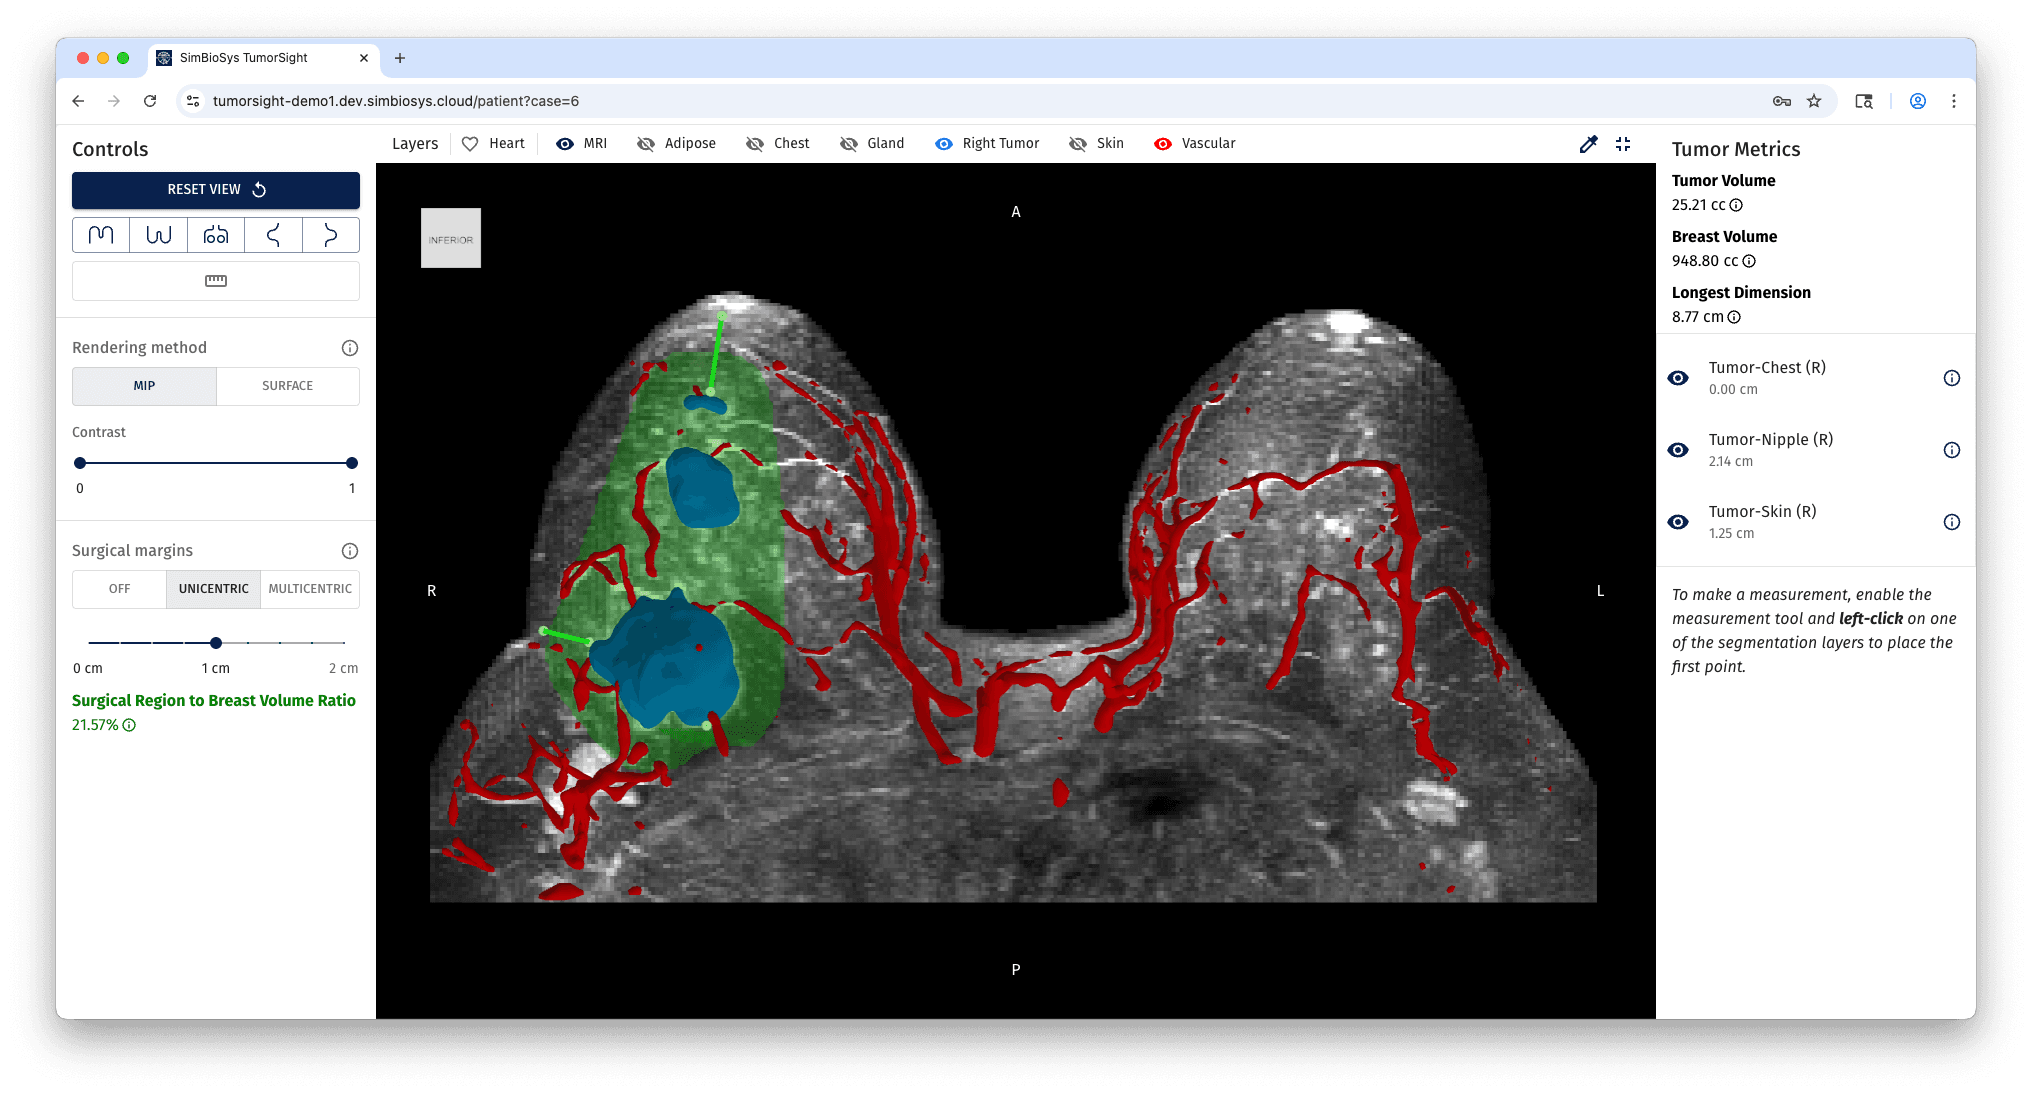Select the frontal breast view preset icon
This screenshot has width=2032, height=1093.
click(x=216, y=235)
